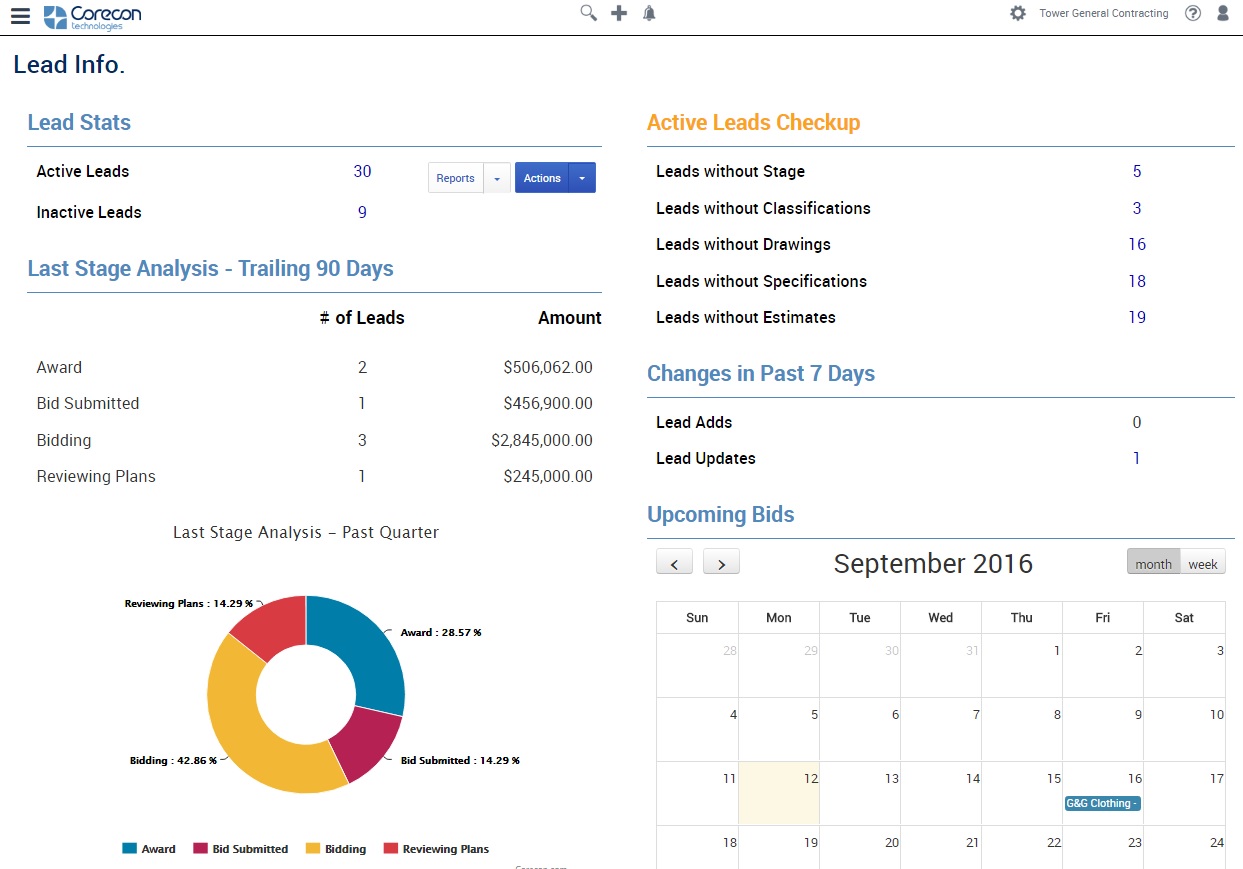This screenshot has width=1243, height=869.
Task: Go to next month in calendar
Action: [x=721, y=563]
